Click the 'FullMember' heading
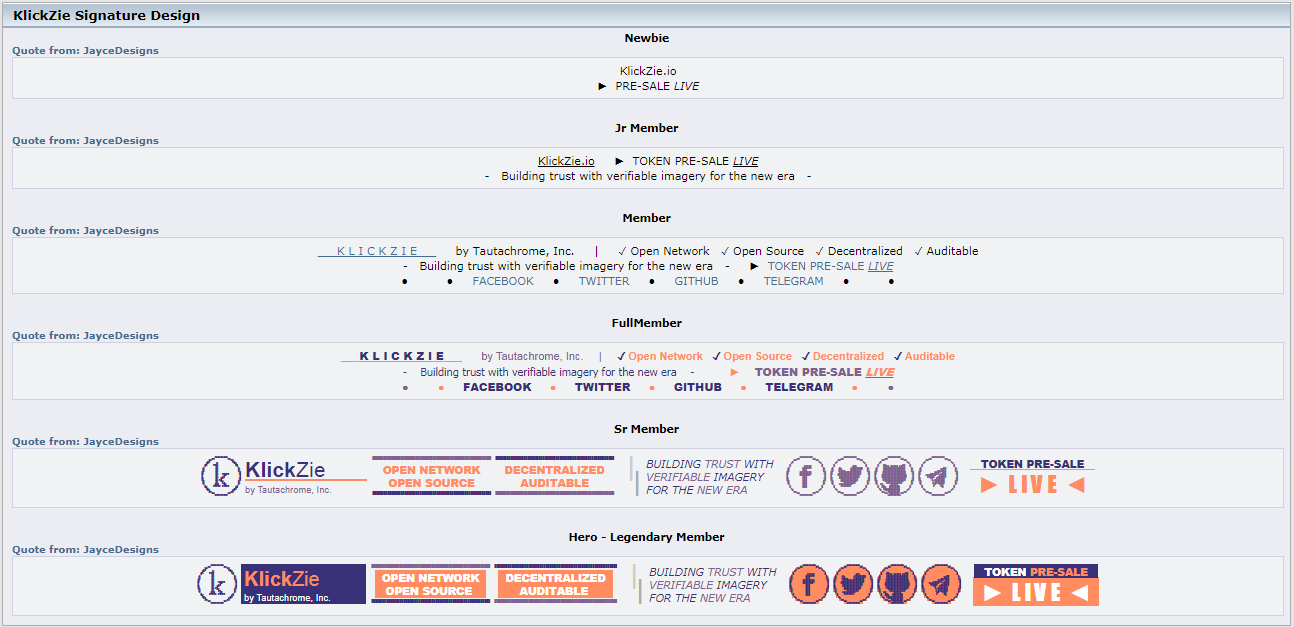This screenshot has height=627, width=1294. click(646, 323)
